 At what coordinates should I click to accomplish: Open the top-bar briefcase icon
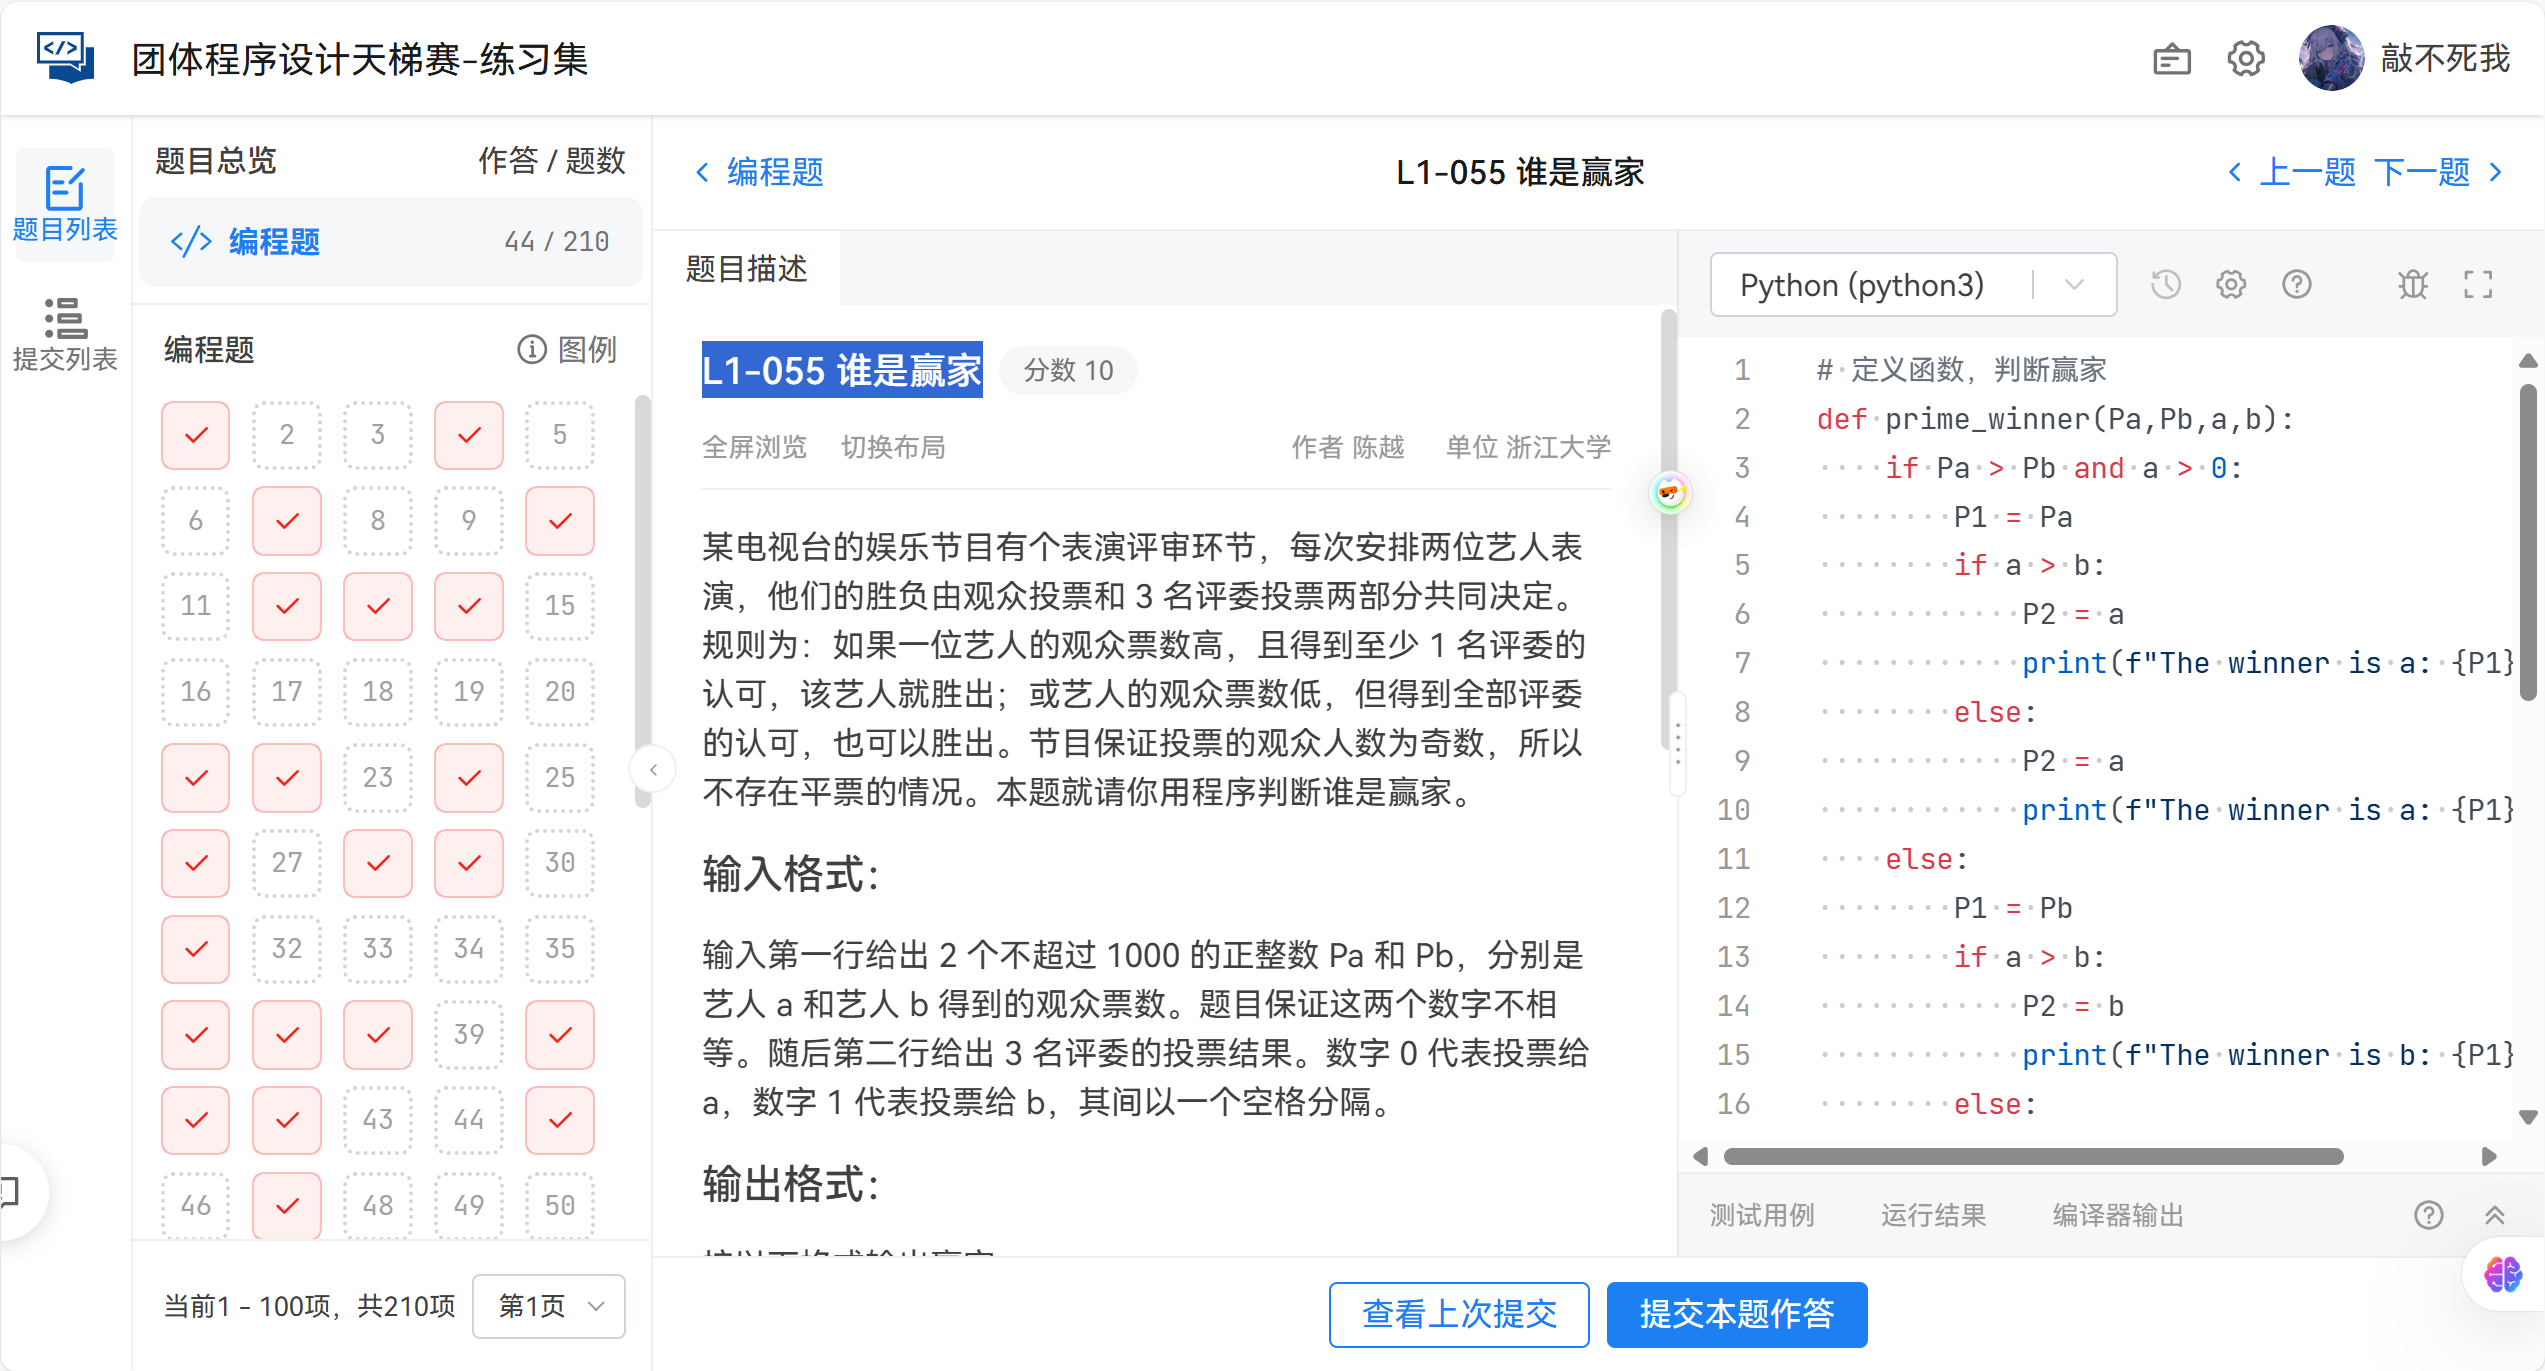[2171, 59]
